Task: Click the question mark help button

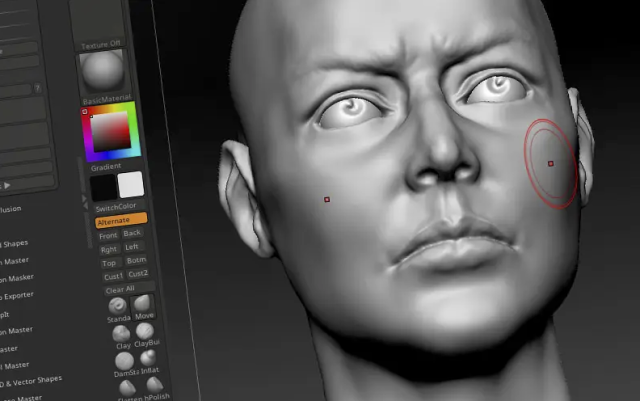Action: click(x=37, y=87)
